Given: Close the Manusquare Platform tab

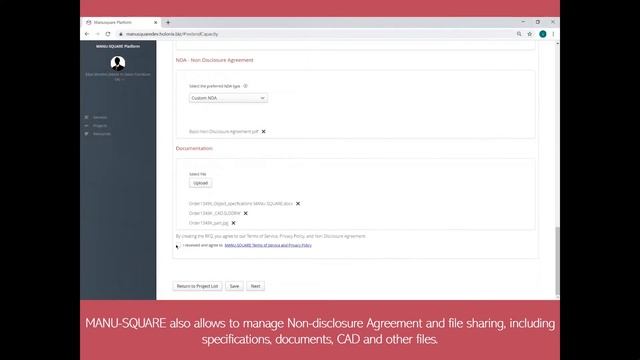Looking at the screenshot, I should (156, 22).
